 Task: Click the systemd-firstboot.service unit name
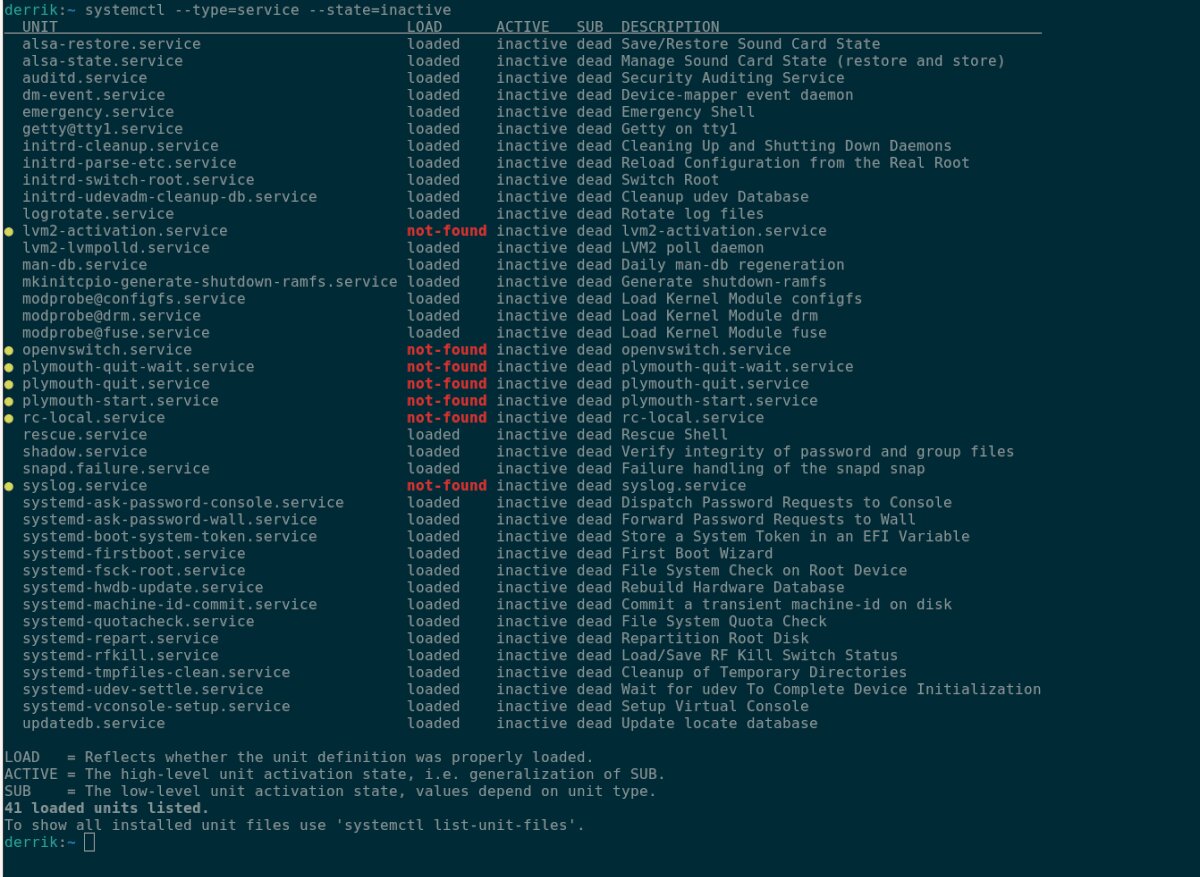(x=133, y=553)
